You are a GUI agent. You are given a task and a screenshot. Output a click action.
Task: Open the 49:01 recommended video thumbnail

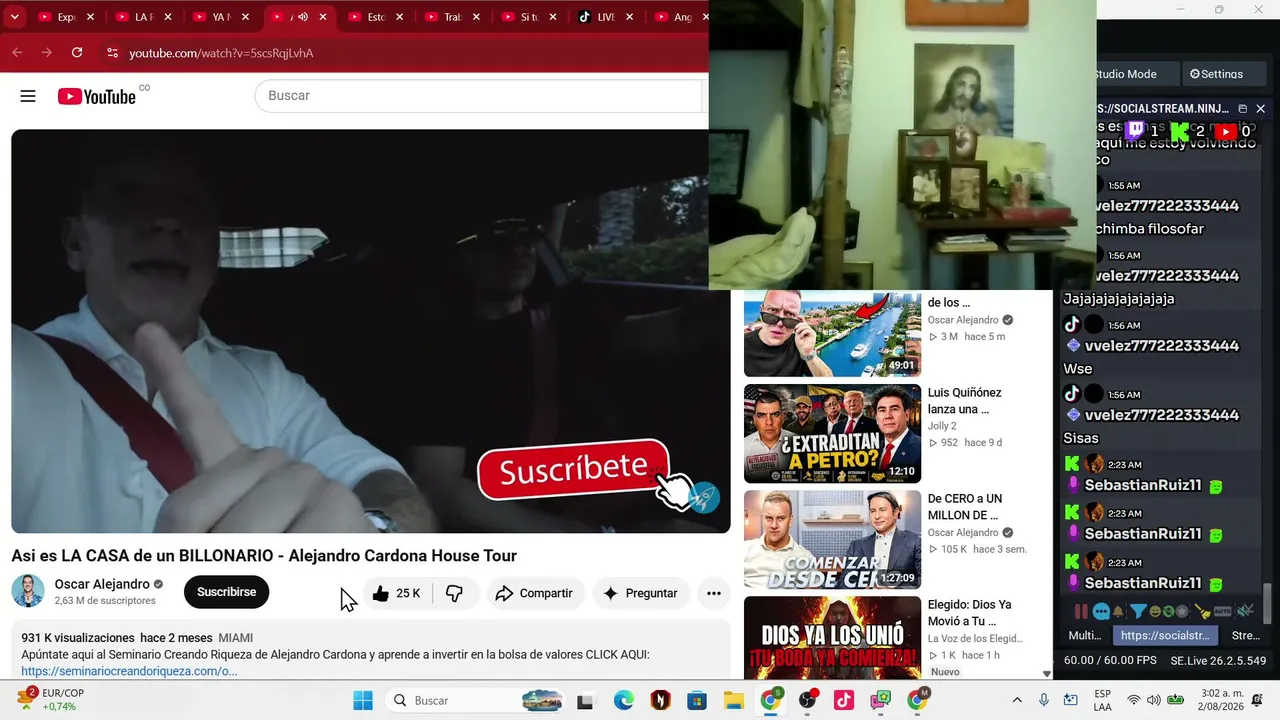[x=832, y=333]
